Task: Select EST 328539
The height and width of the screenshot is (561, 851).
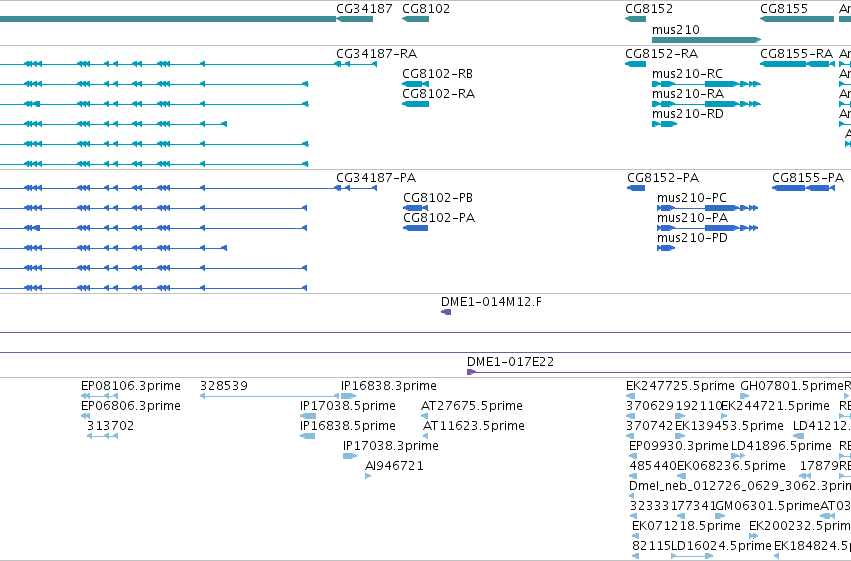Action: point(224,386)
